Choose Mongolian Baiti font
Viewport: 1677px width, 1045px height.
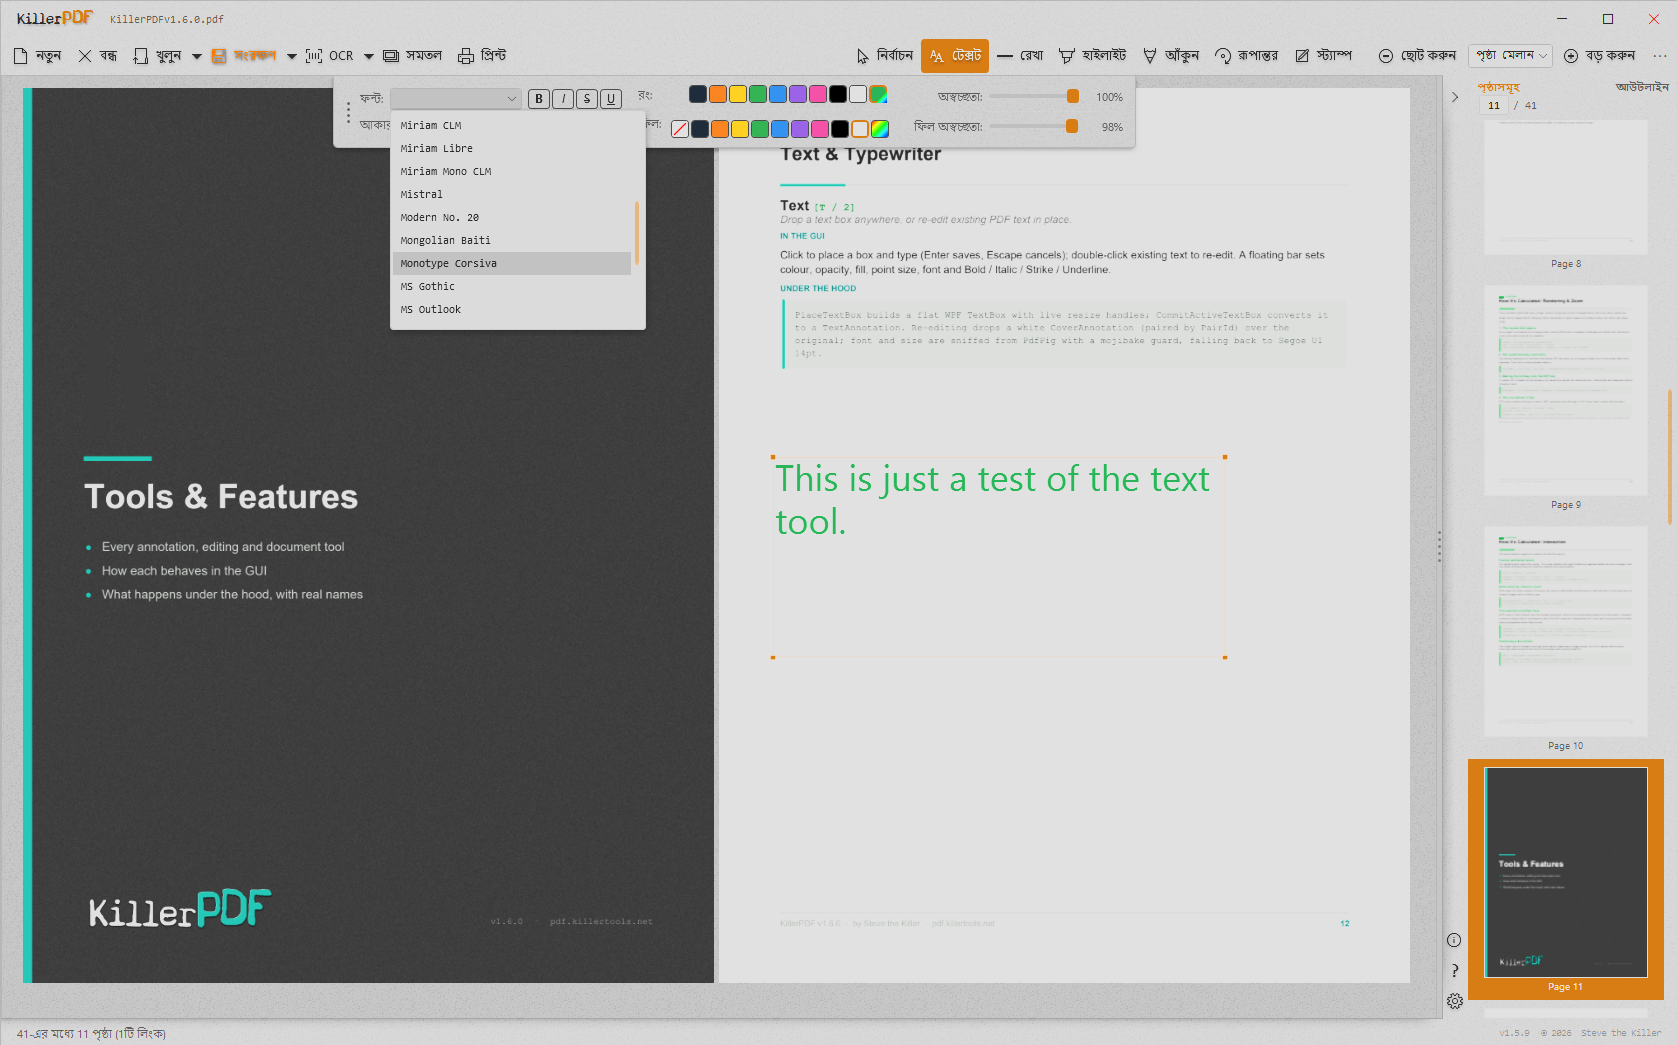pyautogui.click(x=512, y=241)
